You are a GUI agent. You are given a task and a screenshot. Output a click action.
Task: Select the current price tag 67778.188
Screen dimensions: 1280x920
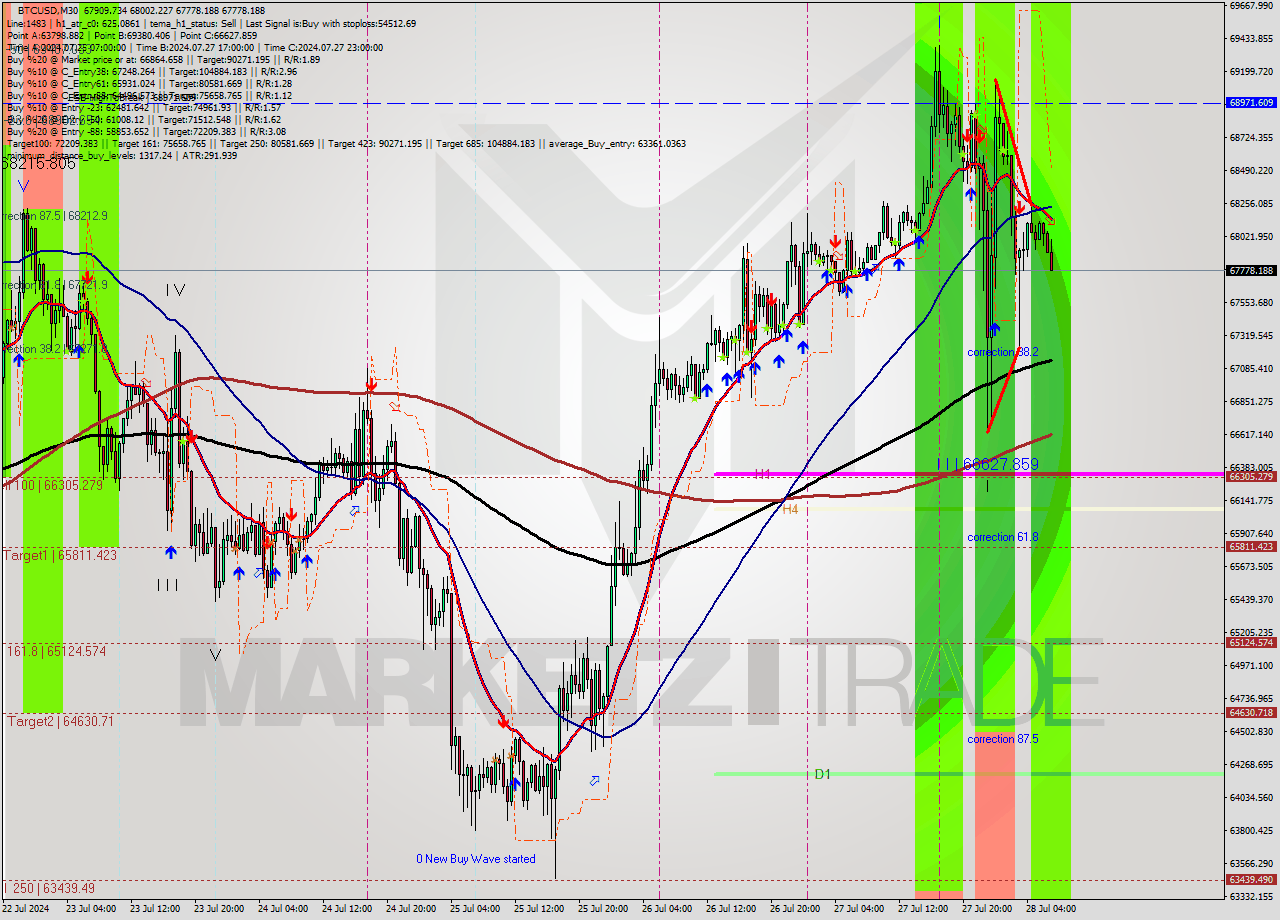tap(1251, 270)
